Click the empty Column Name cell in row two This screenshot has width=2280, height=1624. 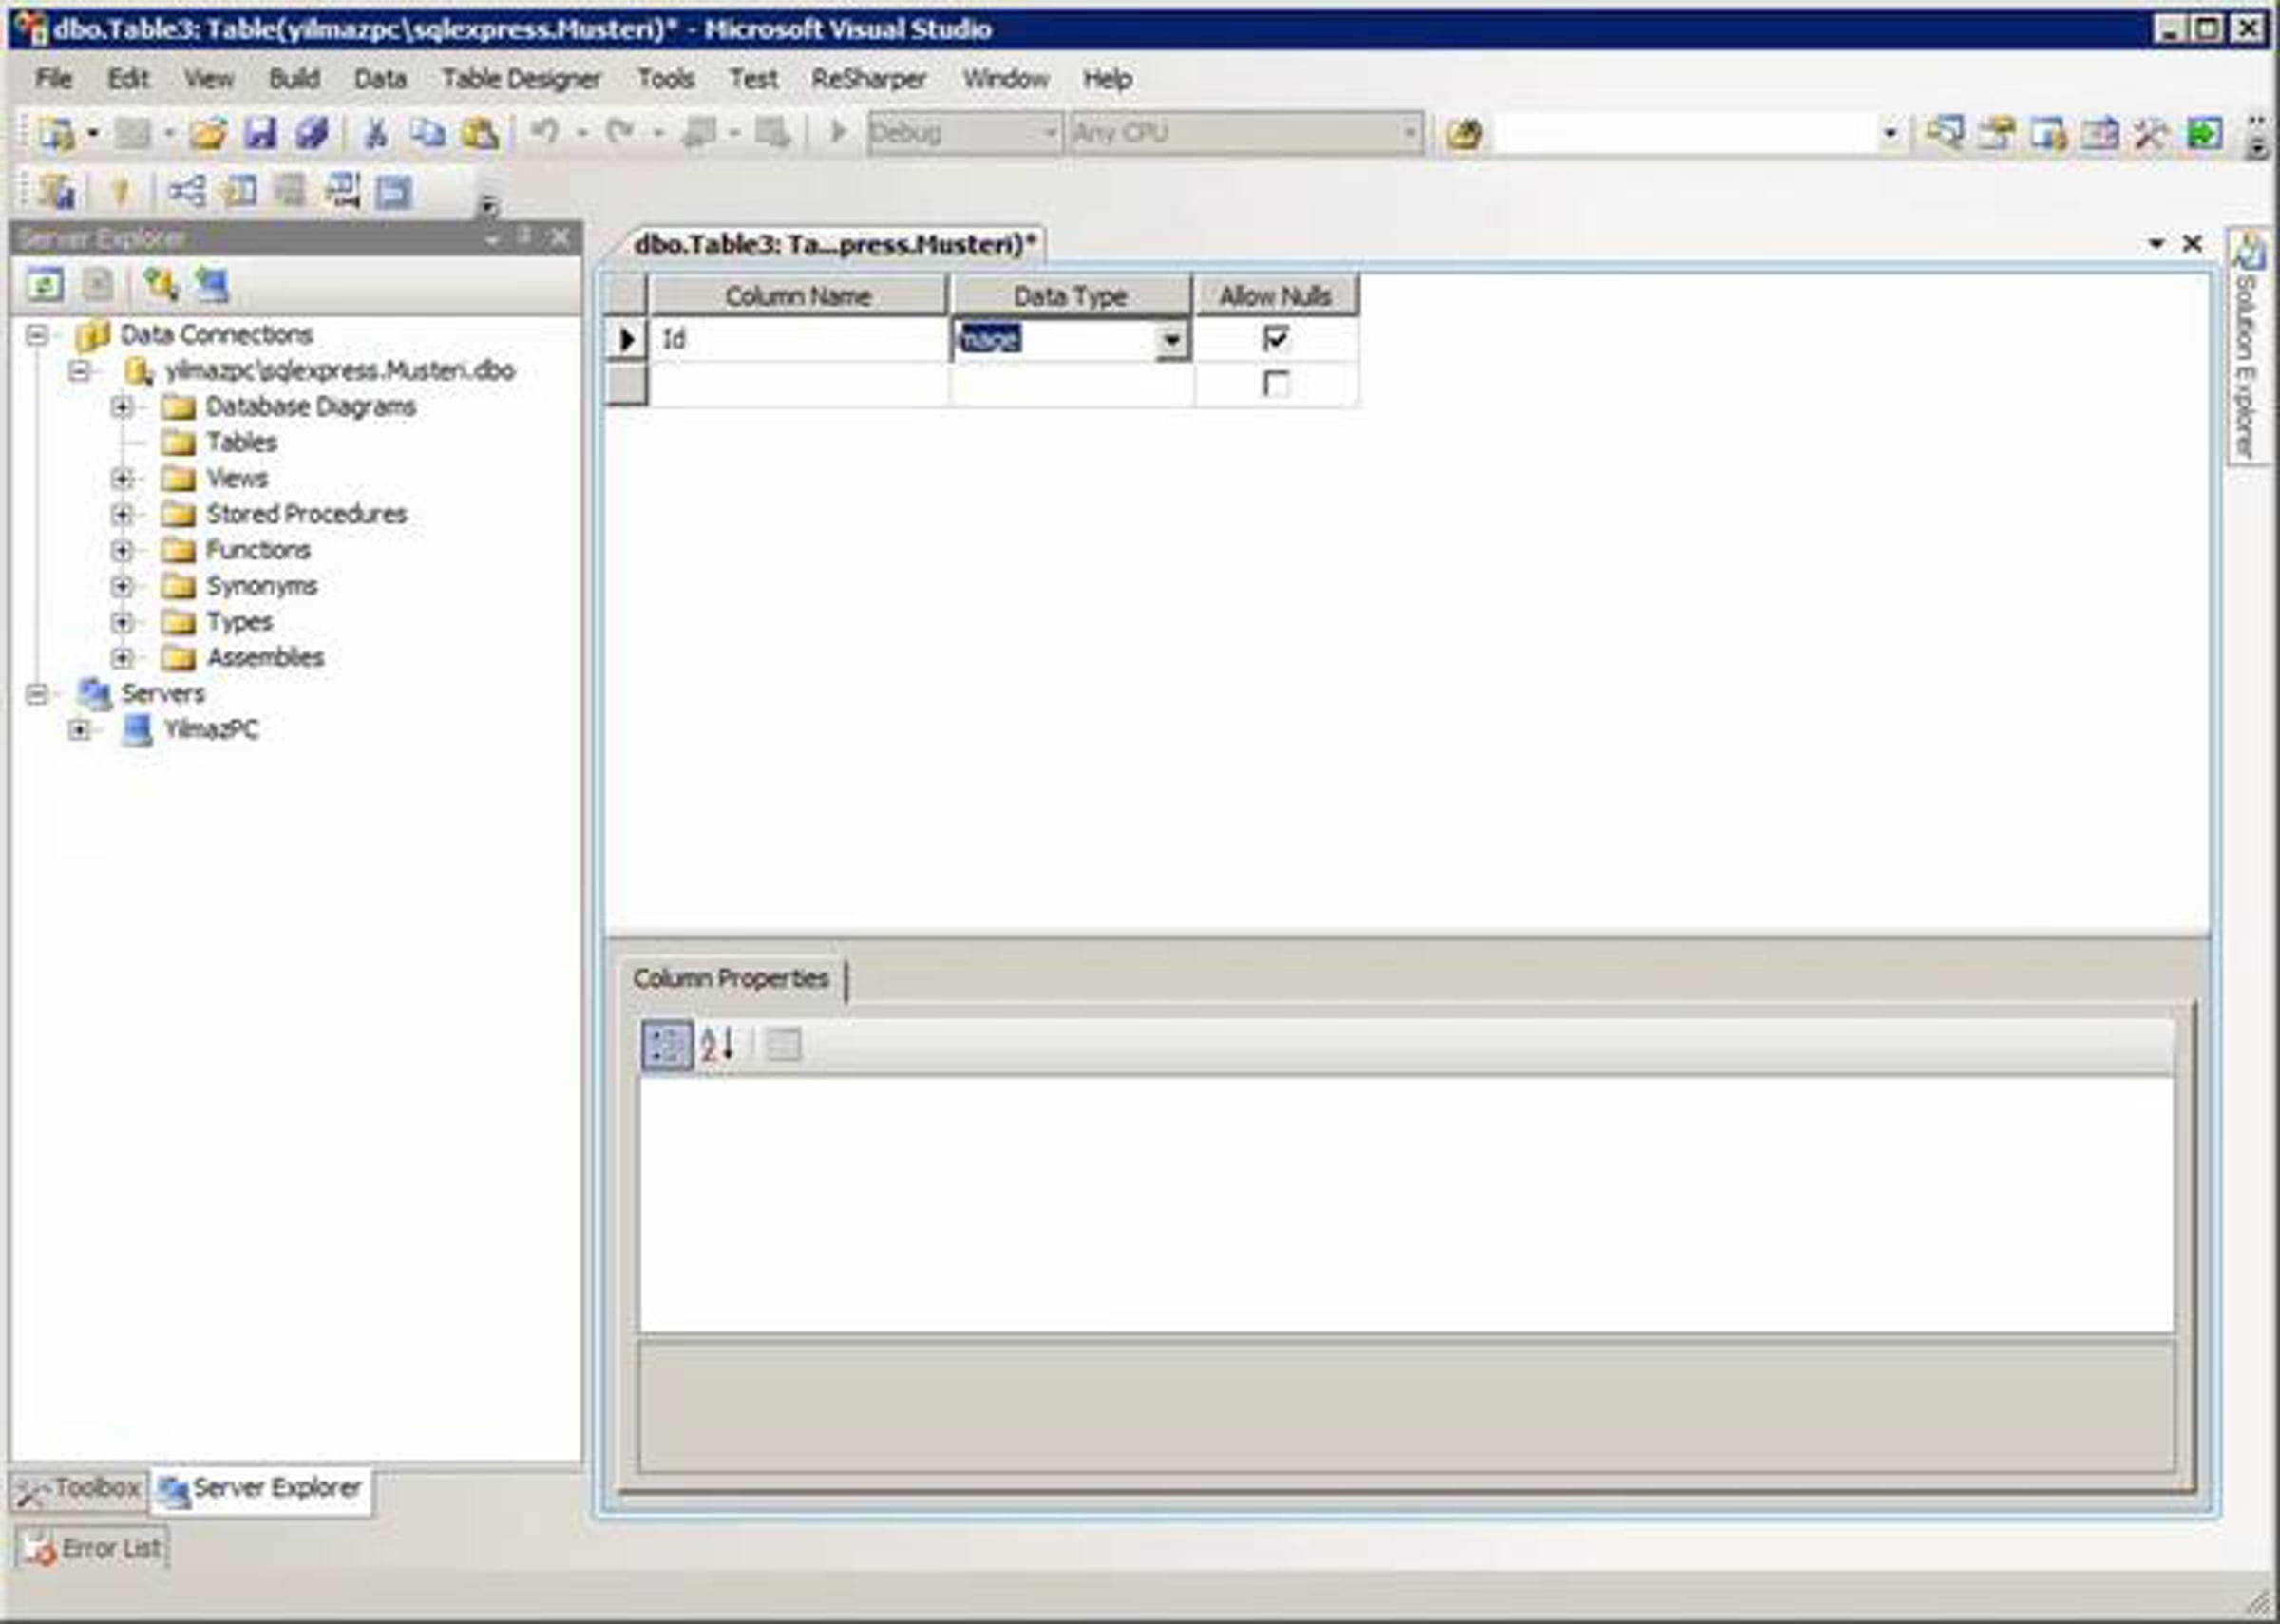[798, 385]
